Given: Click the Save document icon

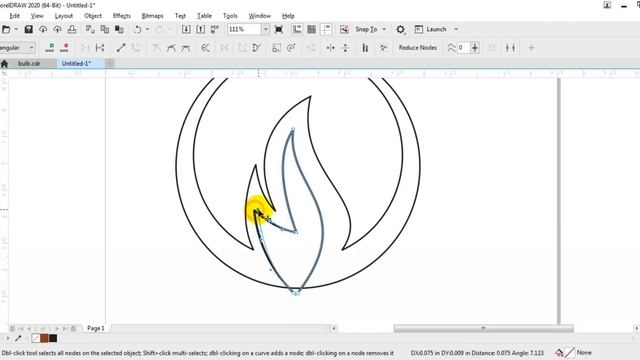Looking at the screenshot, I should tap(28, 29).
